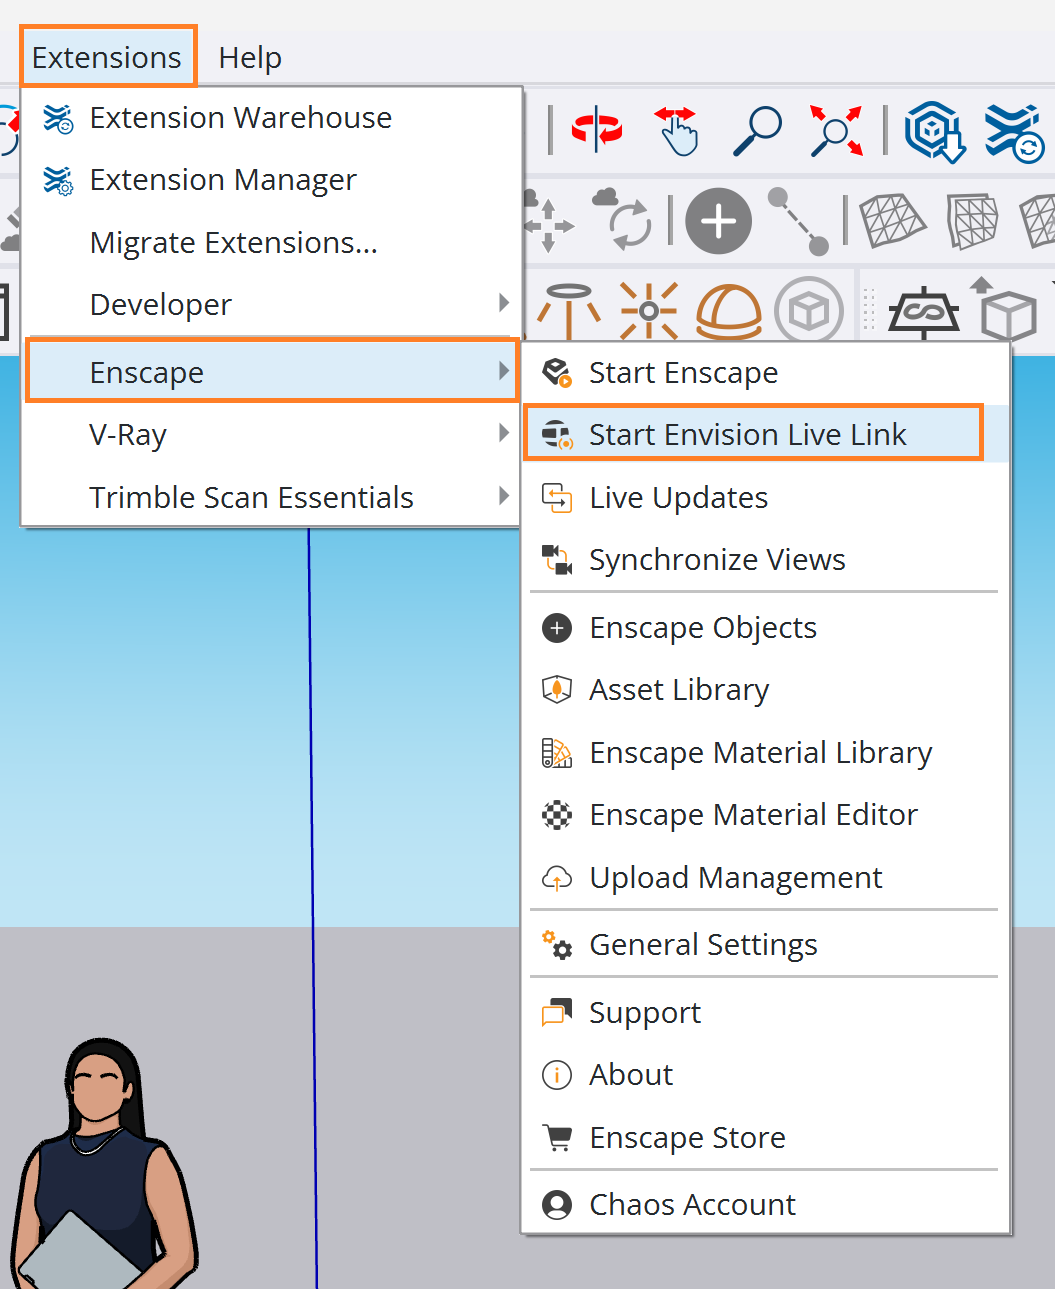Open the About entry

point(765,1075)
